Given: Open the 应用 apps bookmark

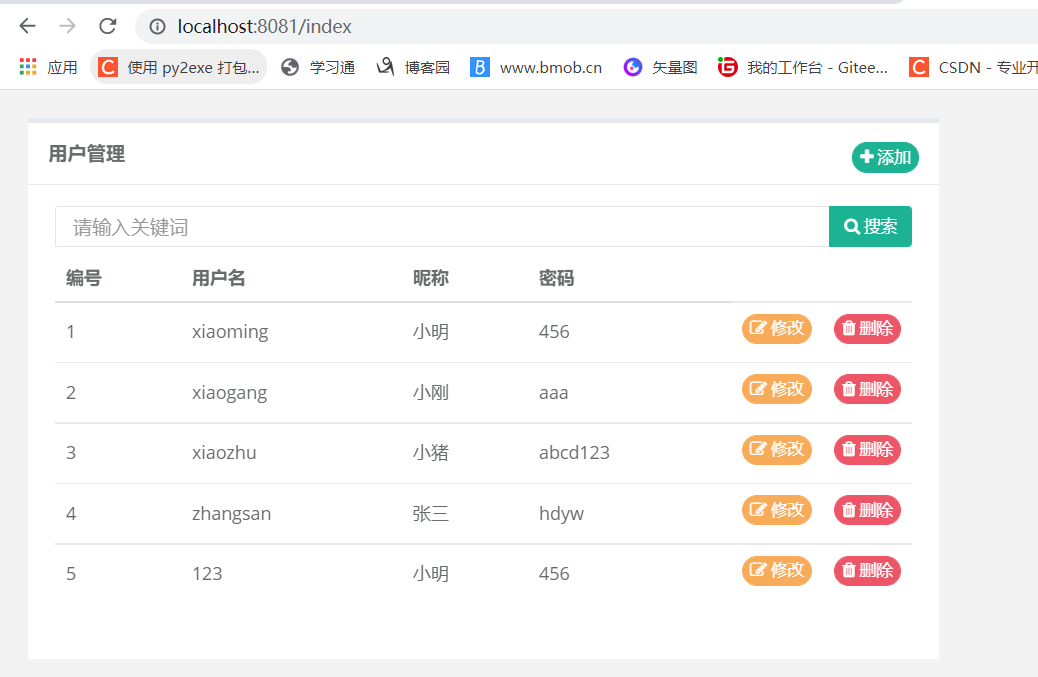Looking at the screenshot, I should tap(49, 68).
